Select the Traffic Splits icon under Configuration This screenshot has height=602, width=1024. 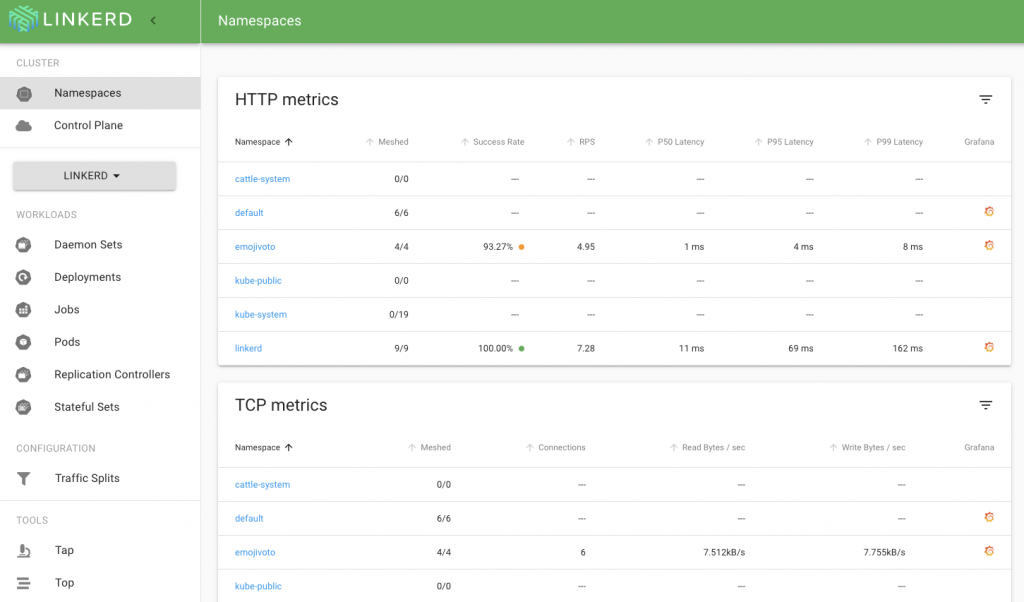click(x=24, y=478)
